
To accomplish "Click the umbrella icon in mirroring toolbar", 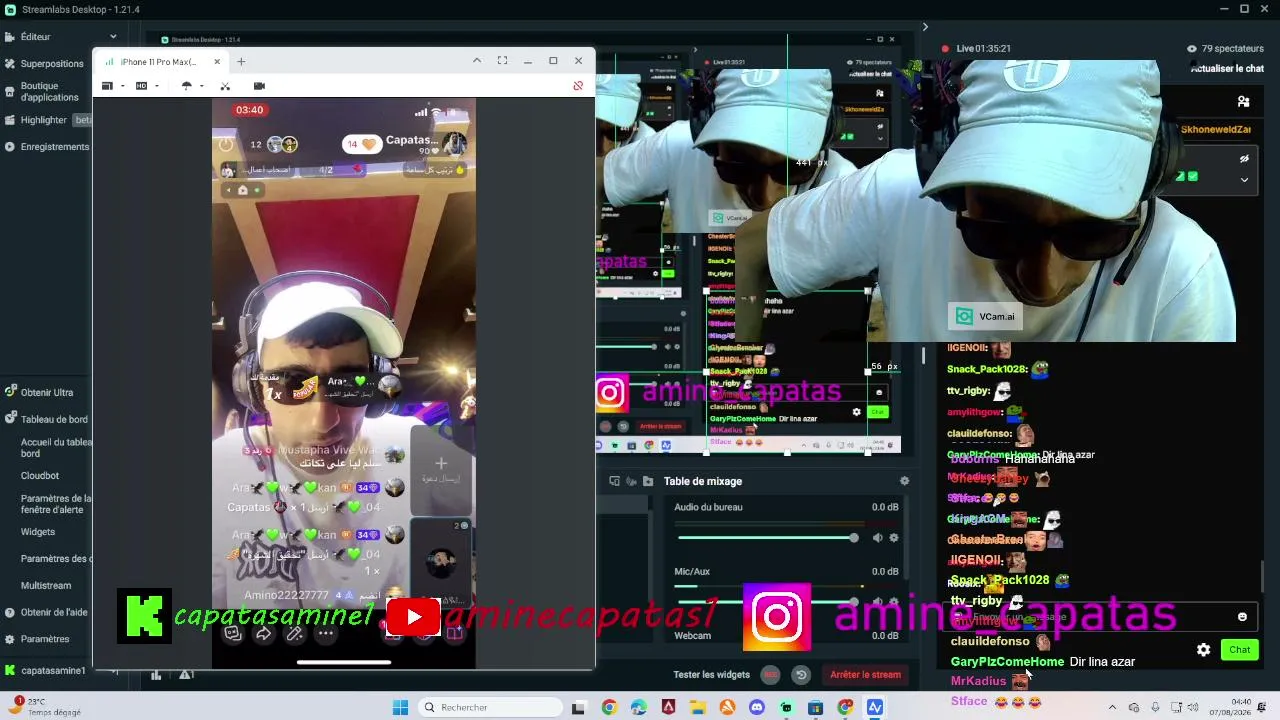I will (x=186, y=86).
